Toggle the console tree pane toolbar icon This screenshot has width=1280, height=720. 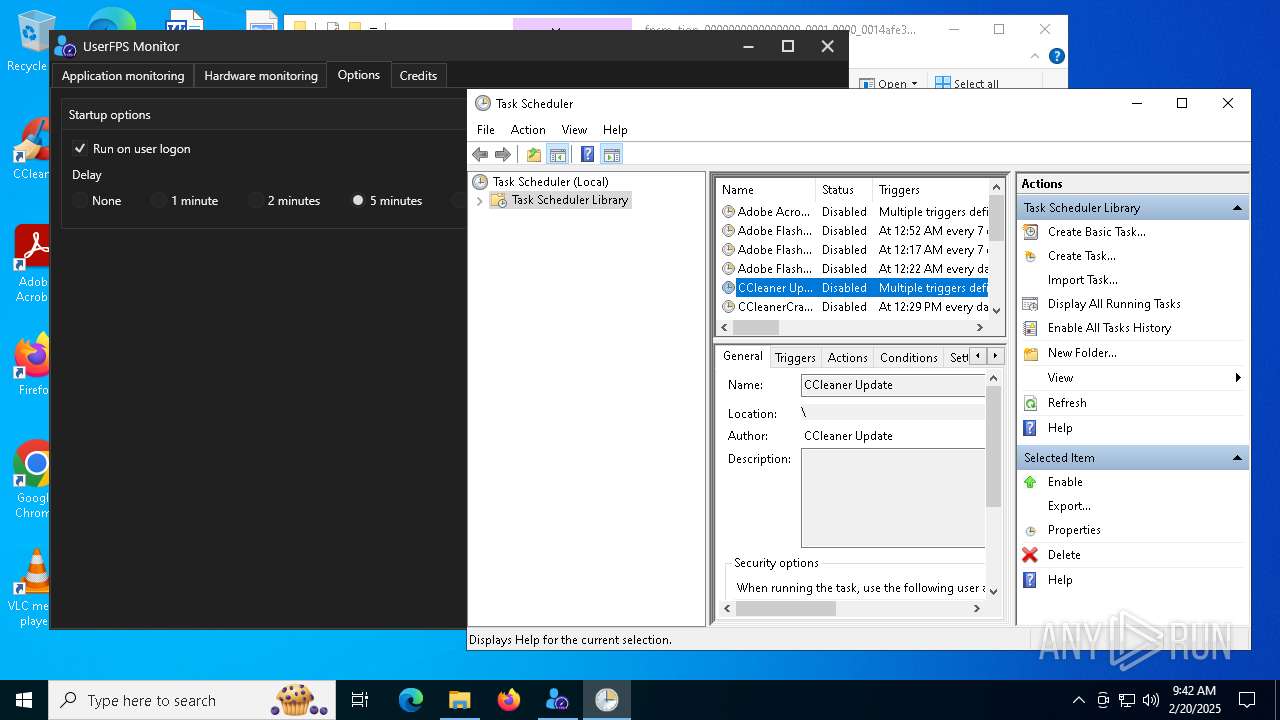tap(558, 154)
